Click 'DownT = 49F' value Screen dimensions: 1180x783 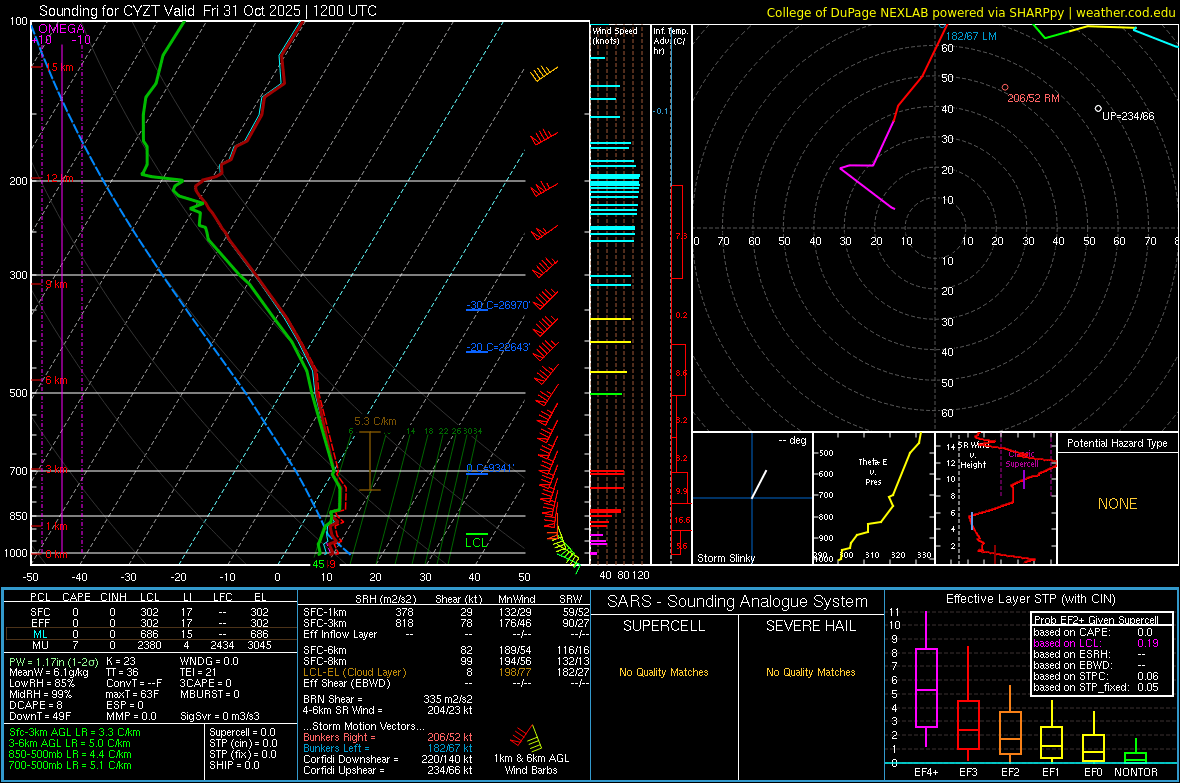pos(40,716)
